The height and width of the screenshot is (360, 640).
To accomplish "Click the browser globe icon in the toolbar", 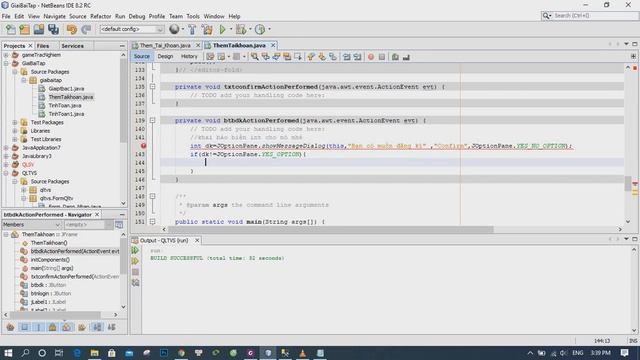I will (174, 29).
